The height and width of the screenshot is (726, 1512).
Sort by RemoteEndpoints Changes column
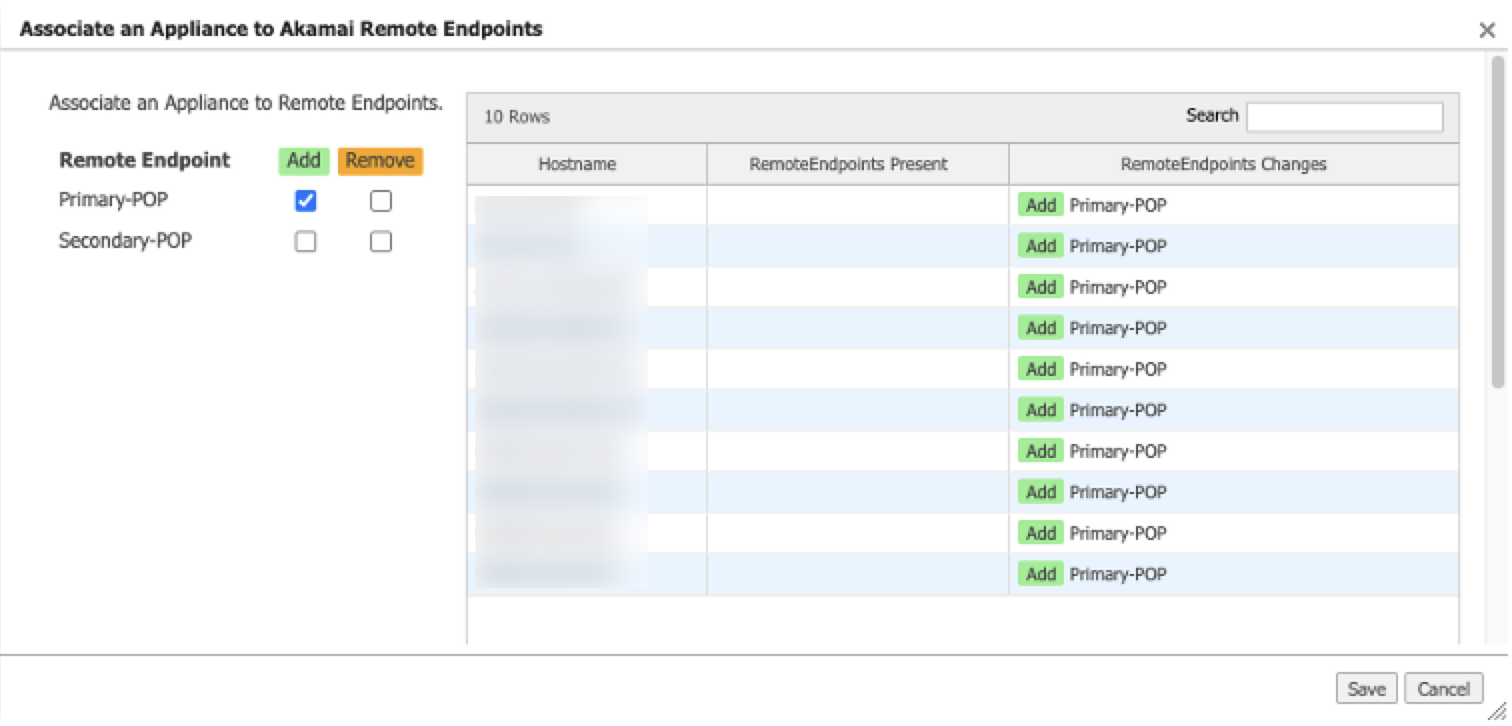1223,165
